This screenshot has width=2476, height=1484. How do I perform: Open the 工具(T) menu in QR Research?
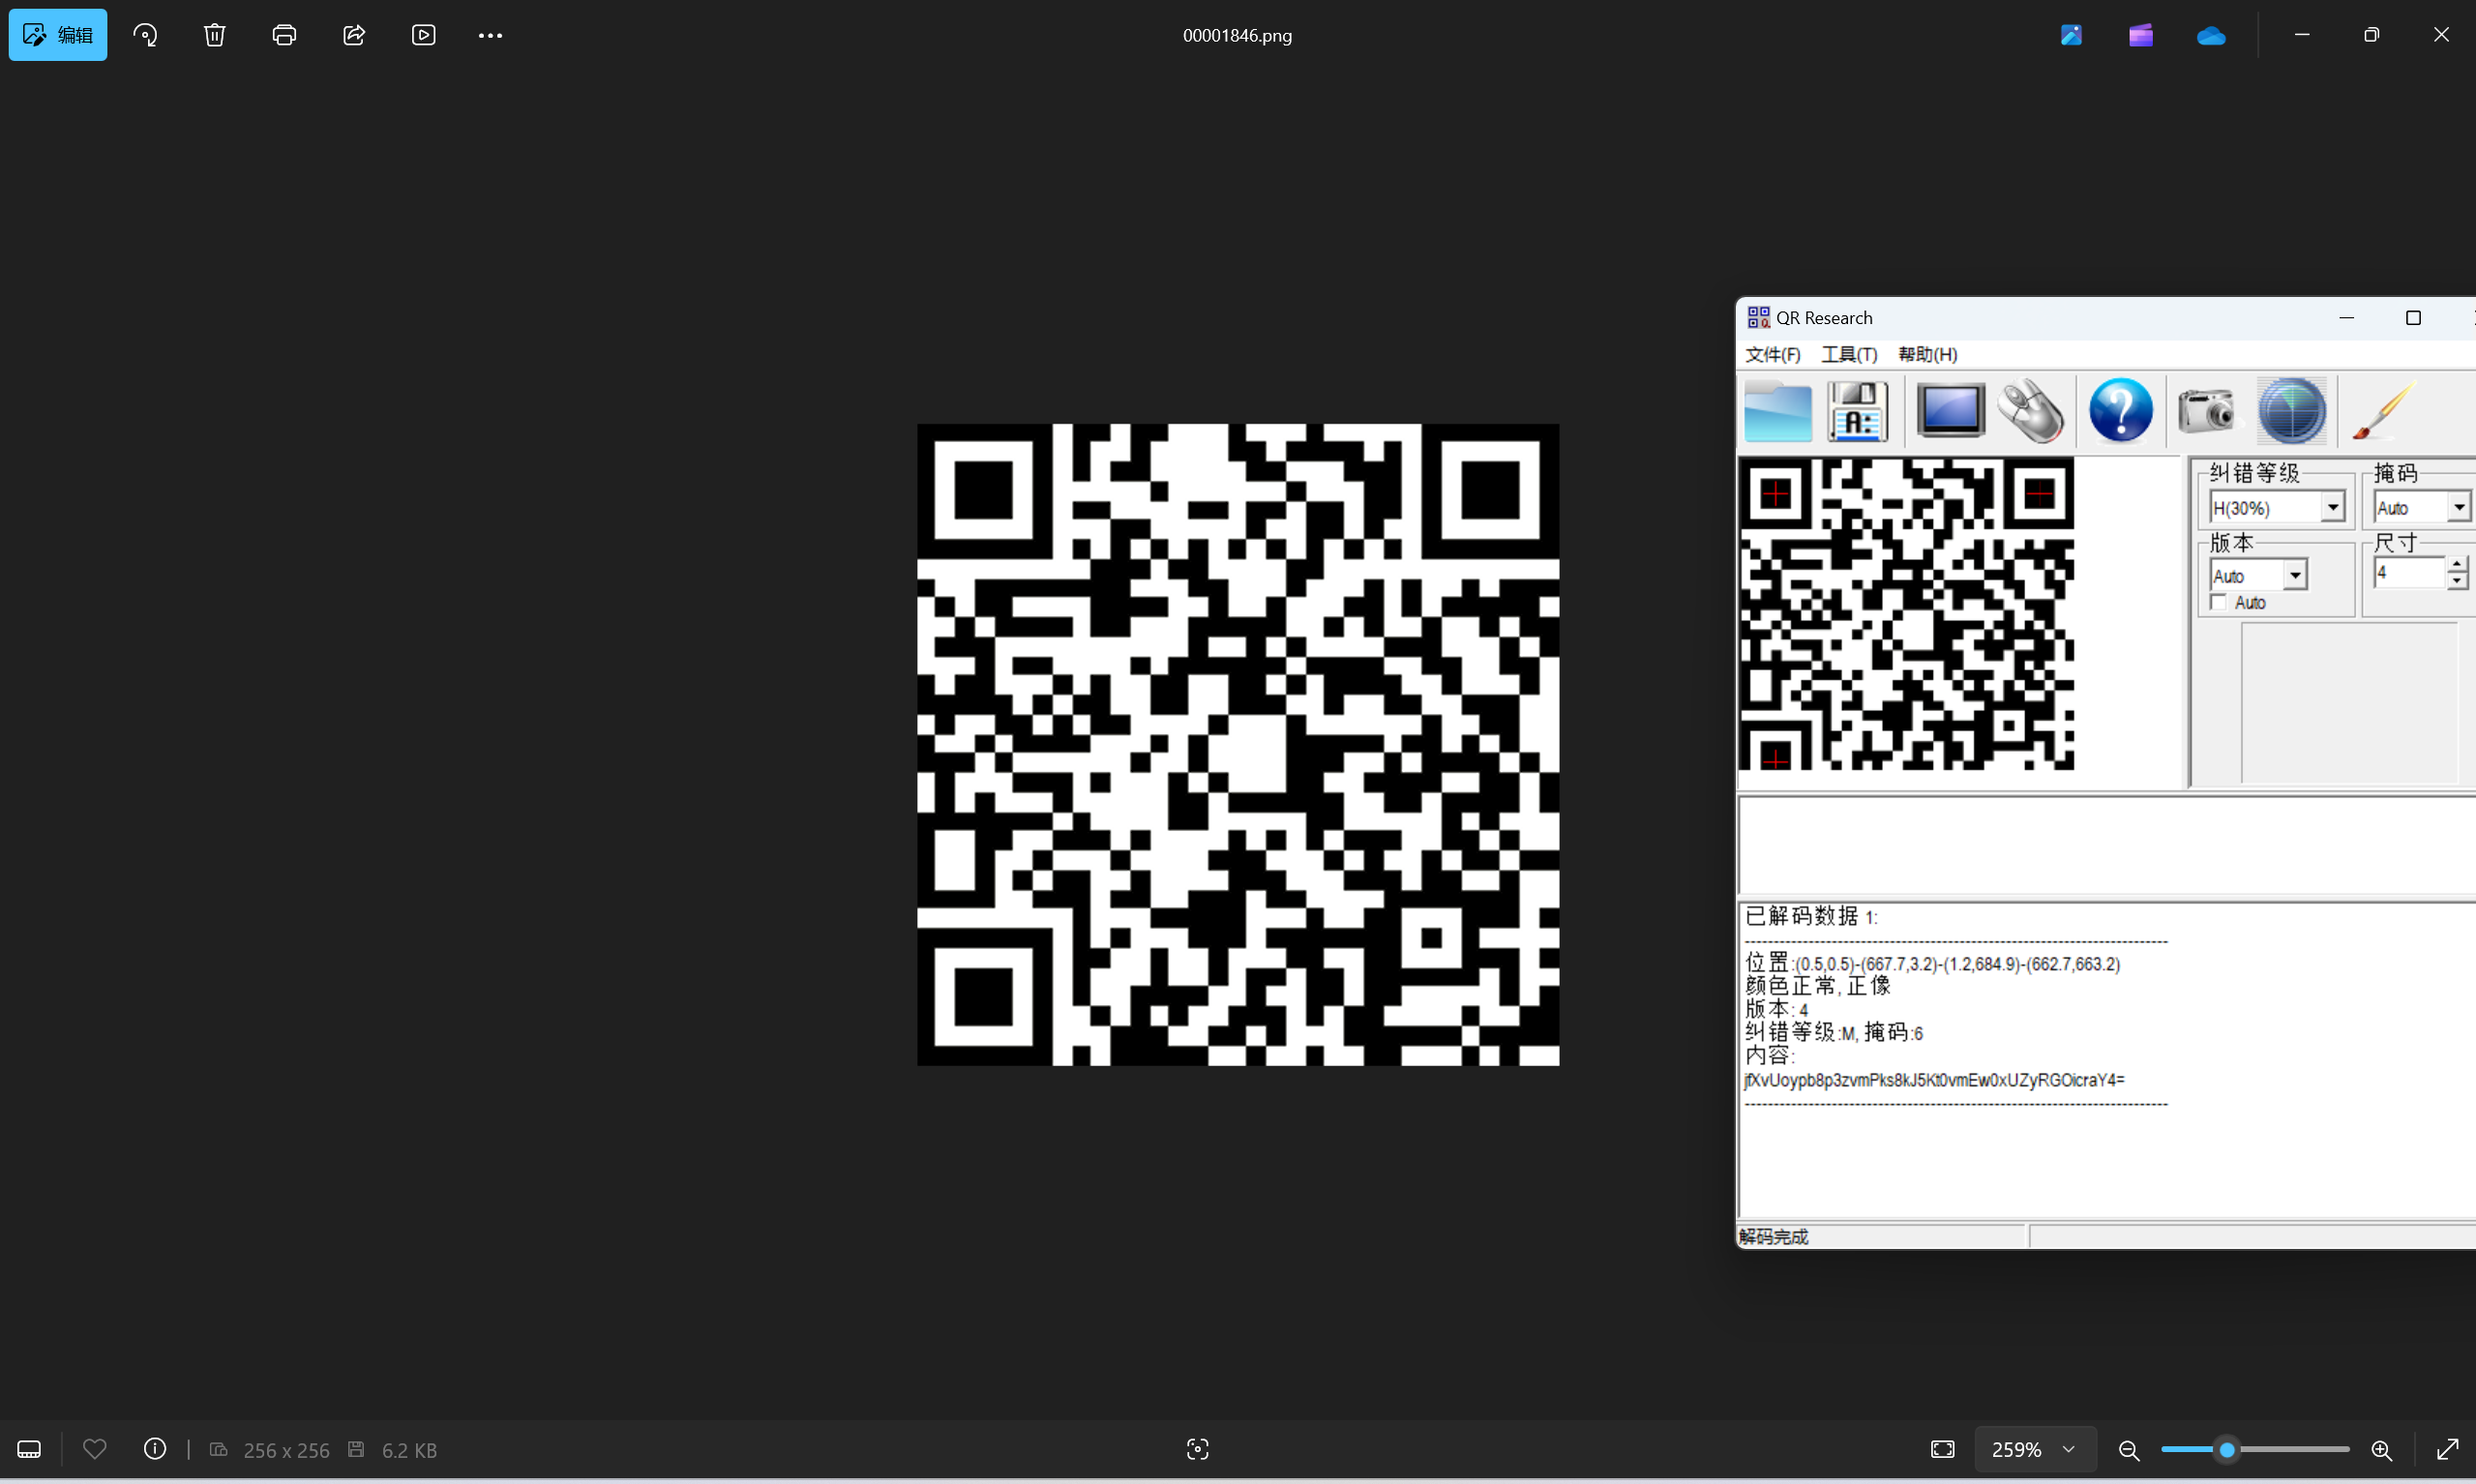[1849, 354]
